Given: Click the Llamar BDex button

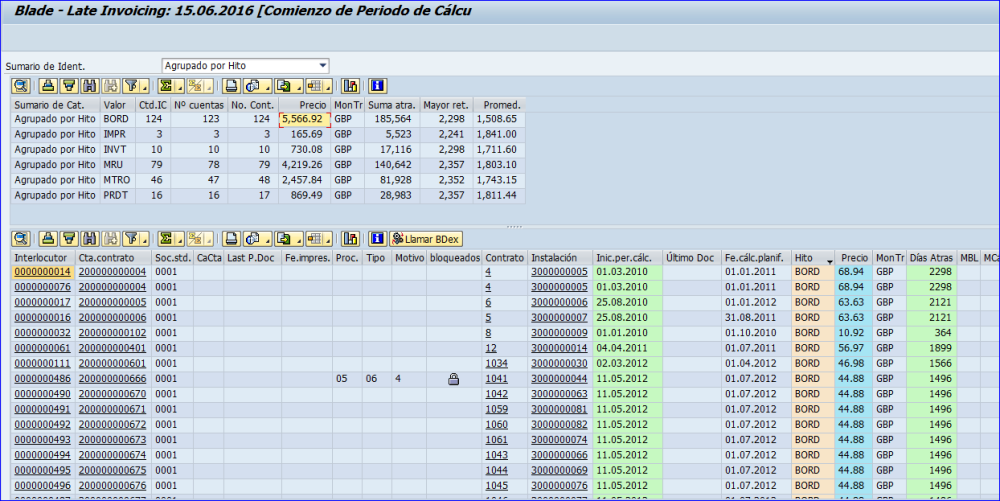Looking at the screenshot, I should (425, 239).
